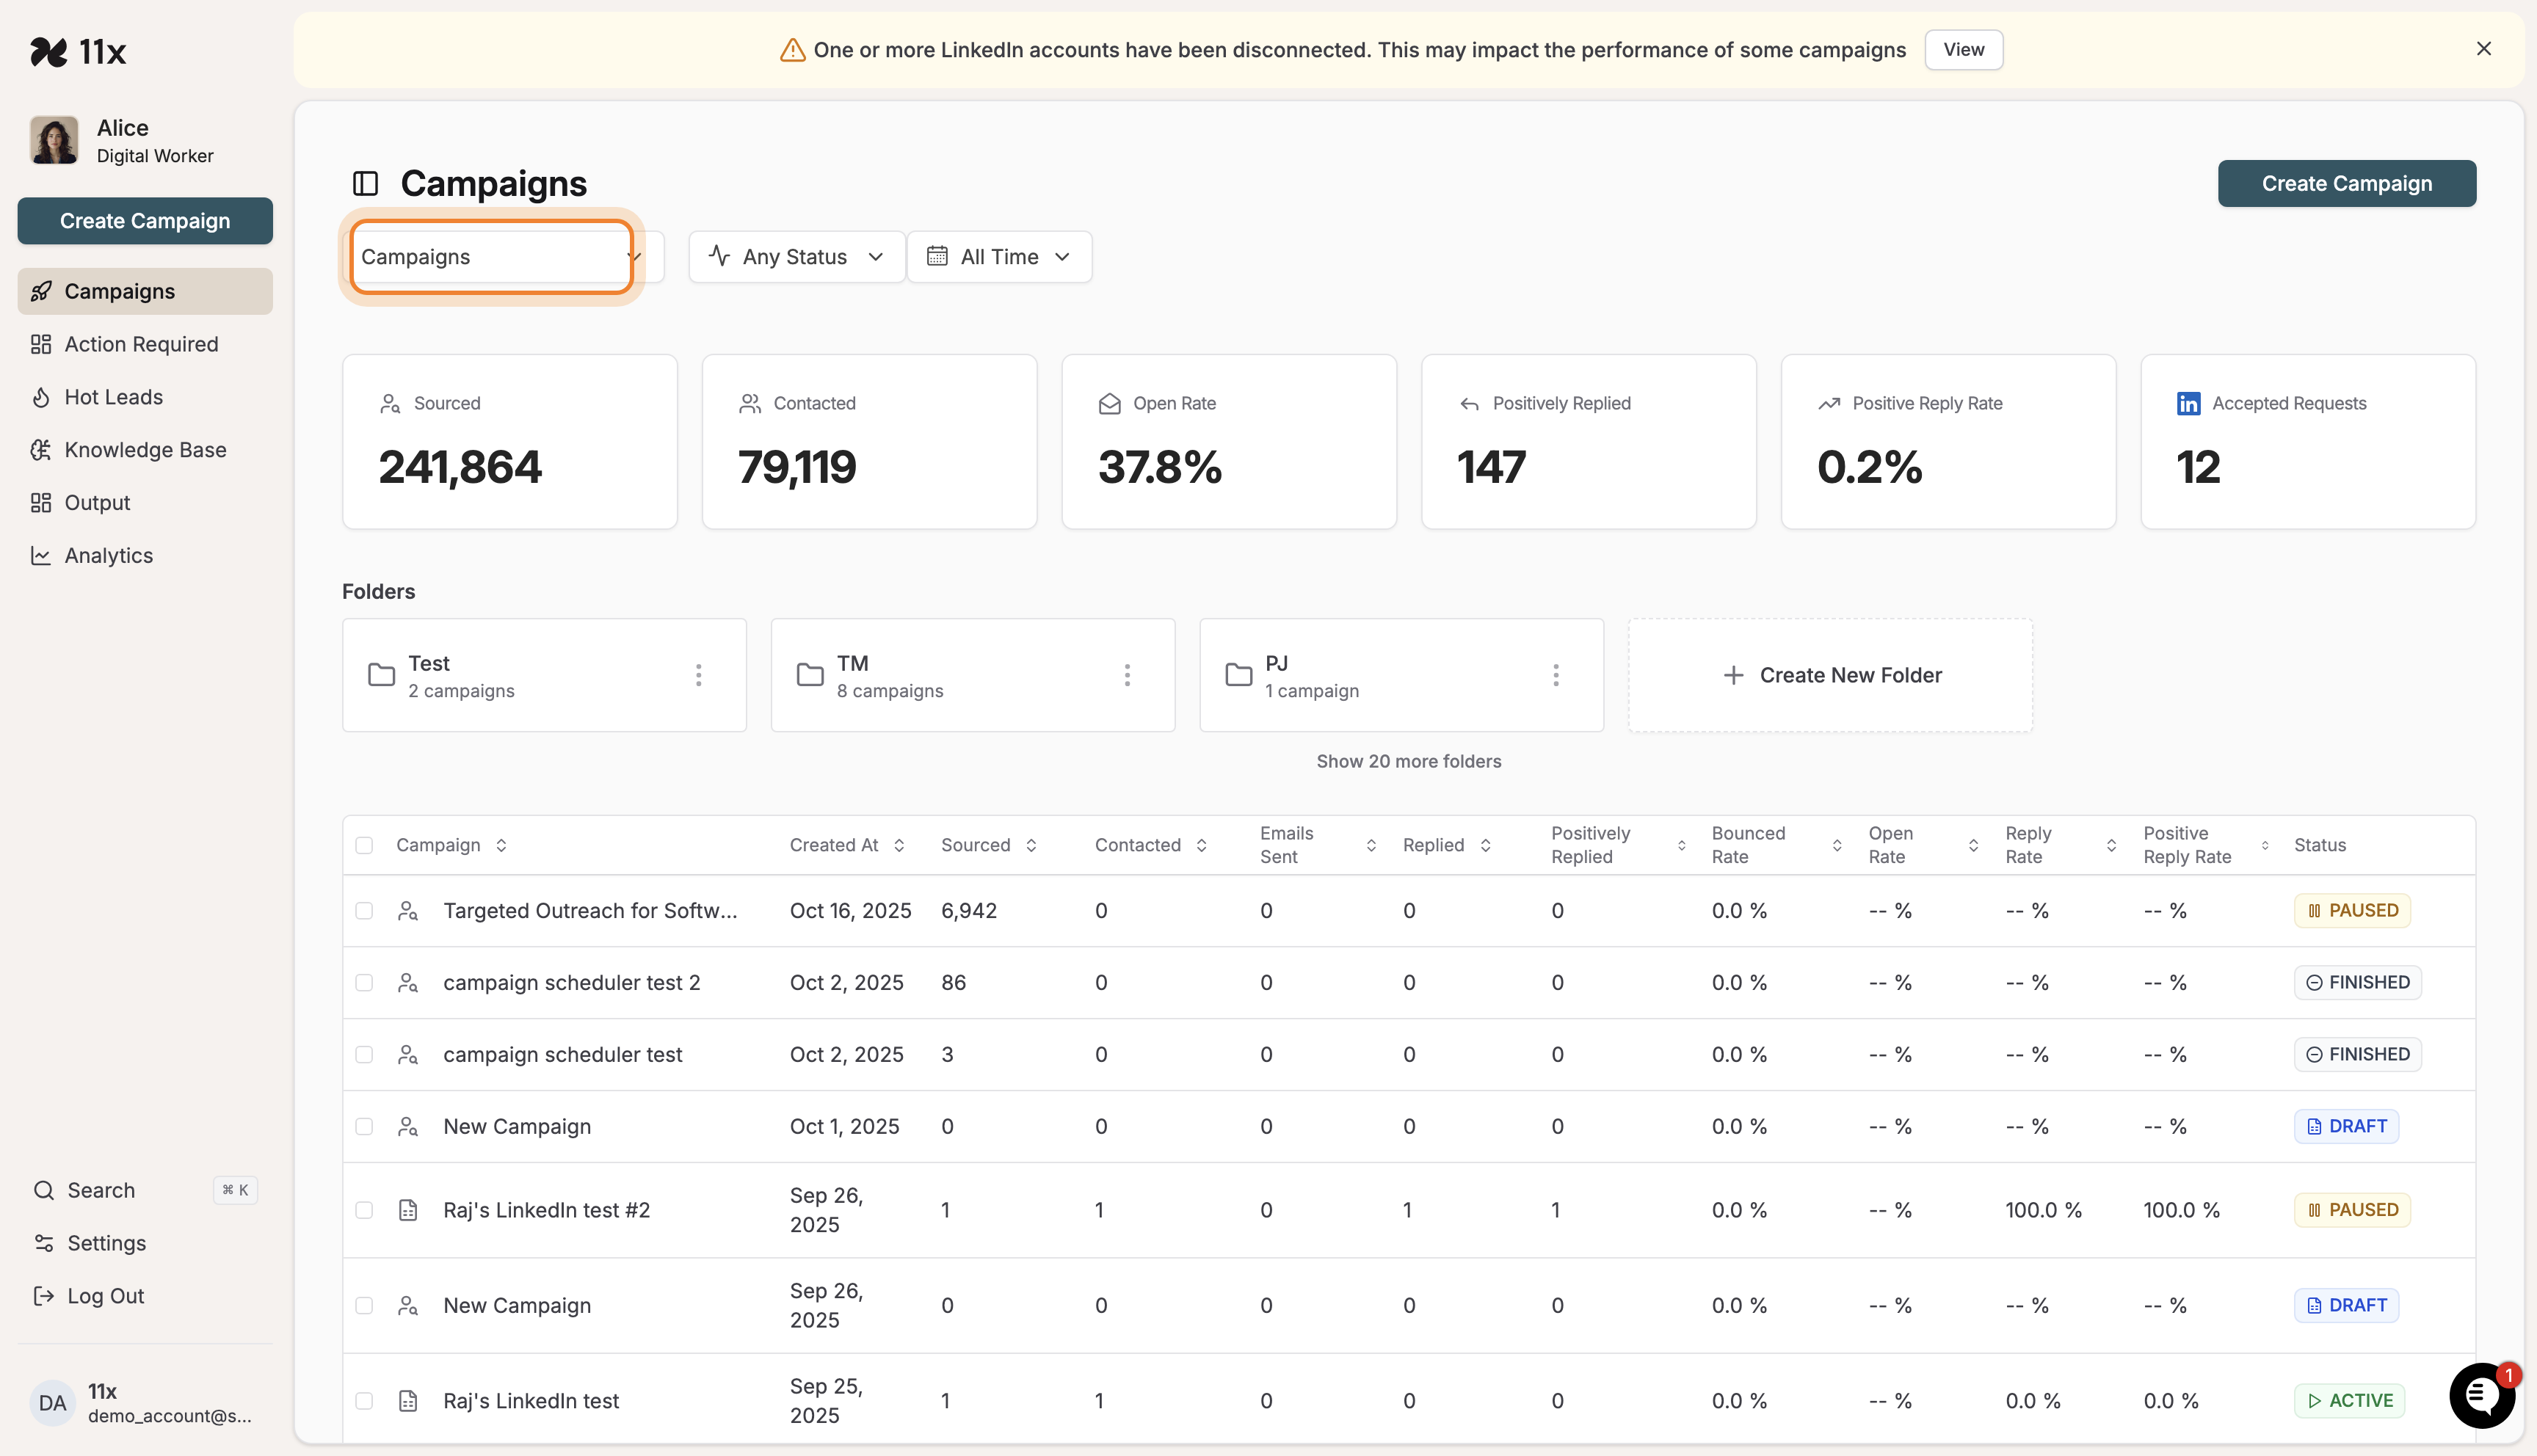Viewport: 2537px width, 1456px height.
Task: Check the select-all campaigns header checkbox
Action: (364, 844)
